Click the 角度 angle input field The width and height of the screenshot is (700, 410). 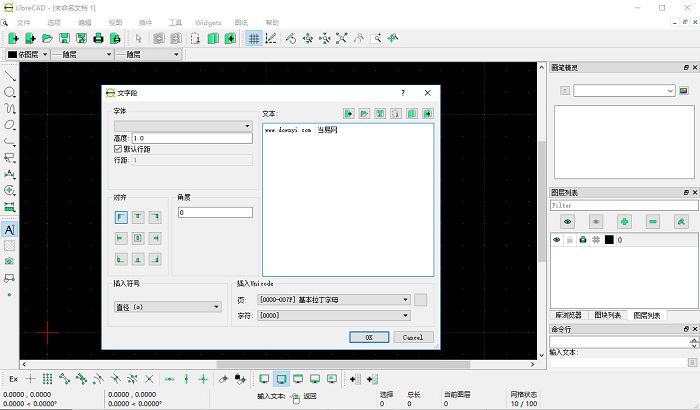tap(214, 213)
